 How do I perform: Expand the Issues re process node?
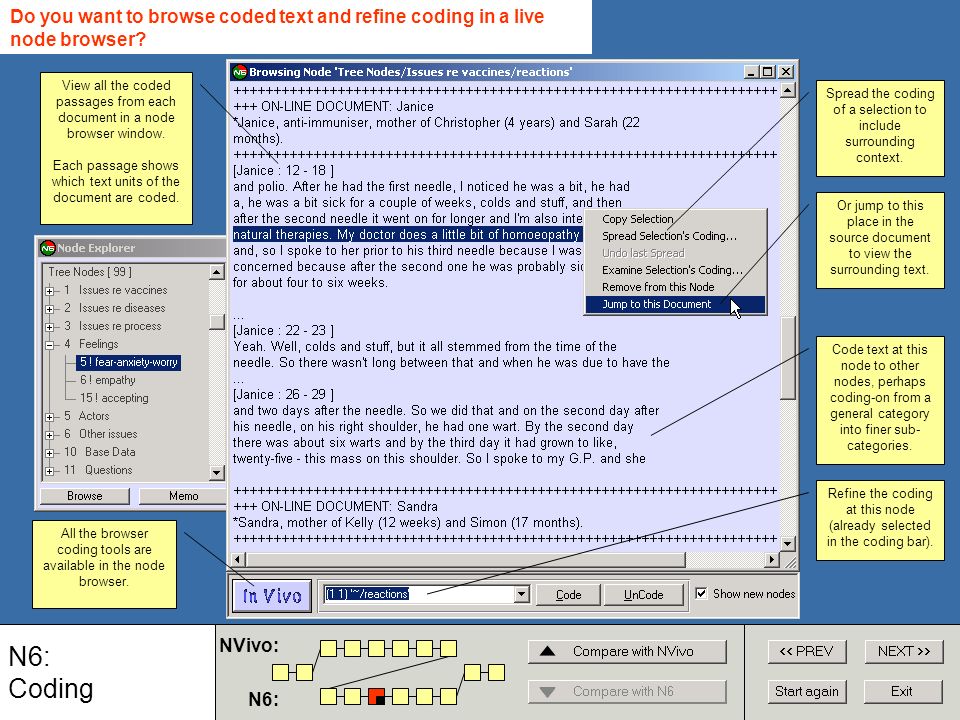[x=50, y=327]
